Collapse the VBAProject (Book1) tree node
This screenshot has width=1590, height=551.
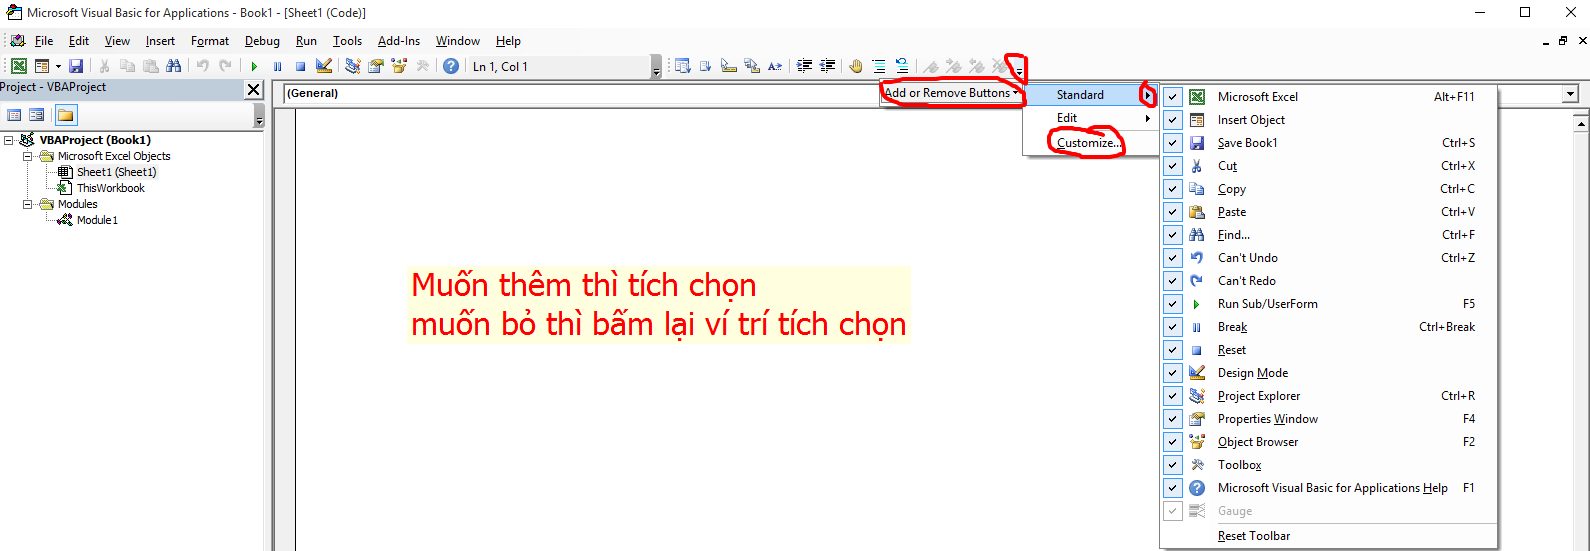9,140
